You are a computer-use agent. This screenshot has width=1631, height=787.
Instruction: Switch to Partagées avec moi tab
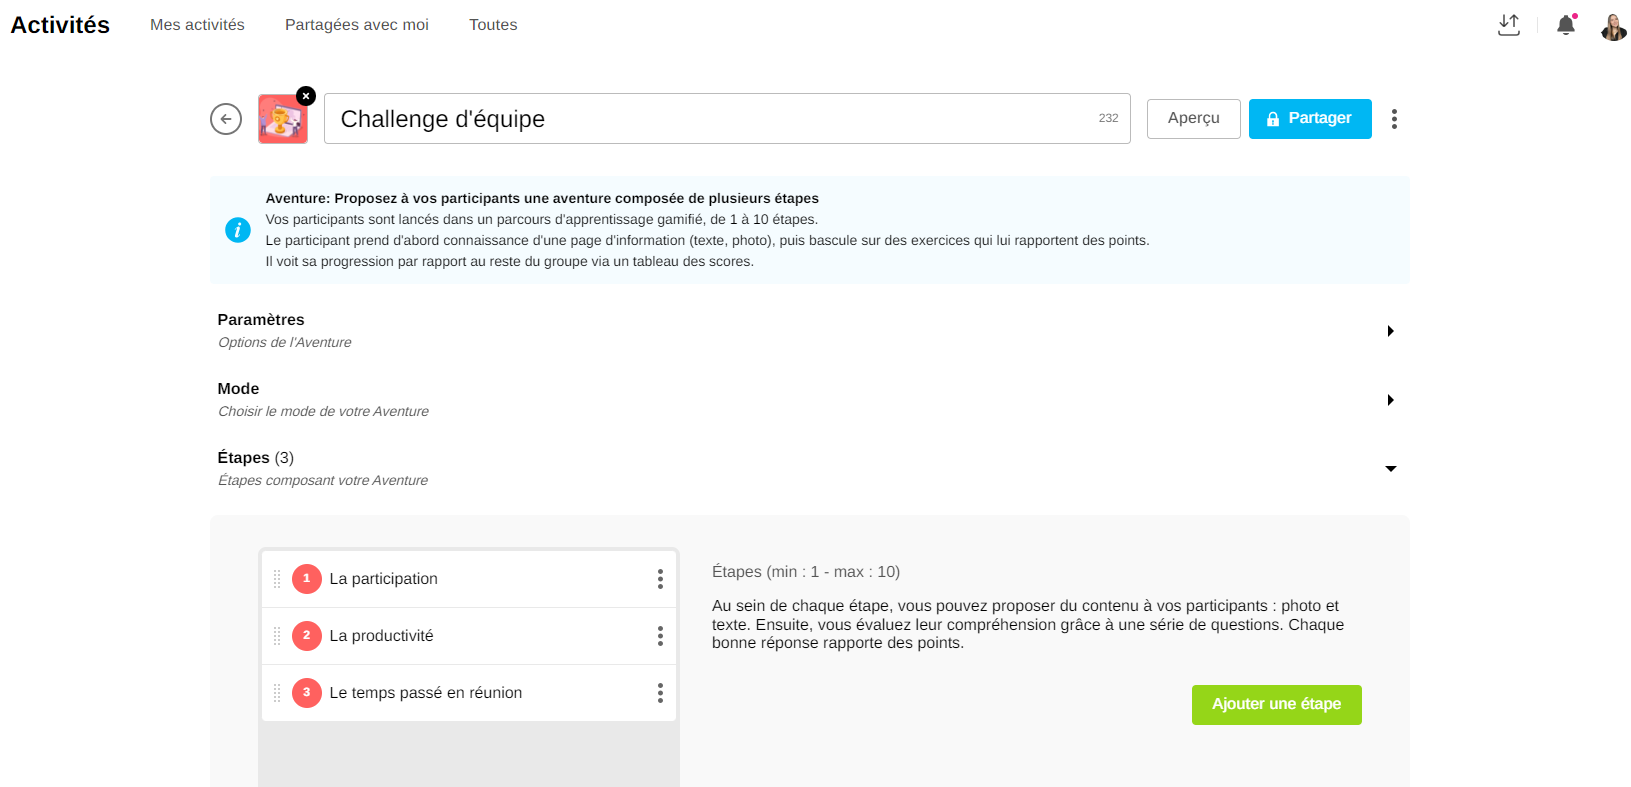tap(356, 25)
